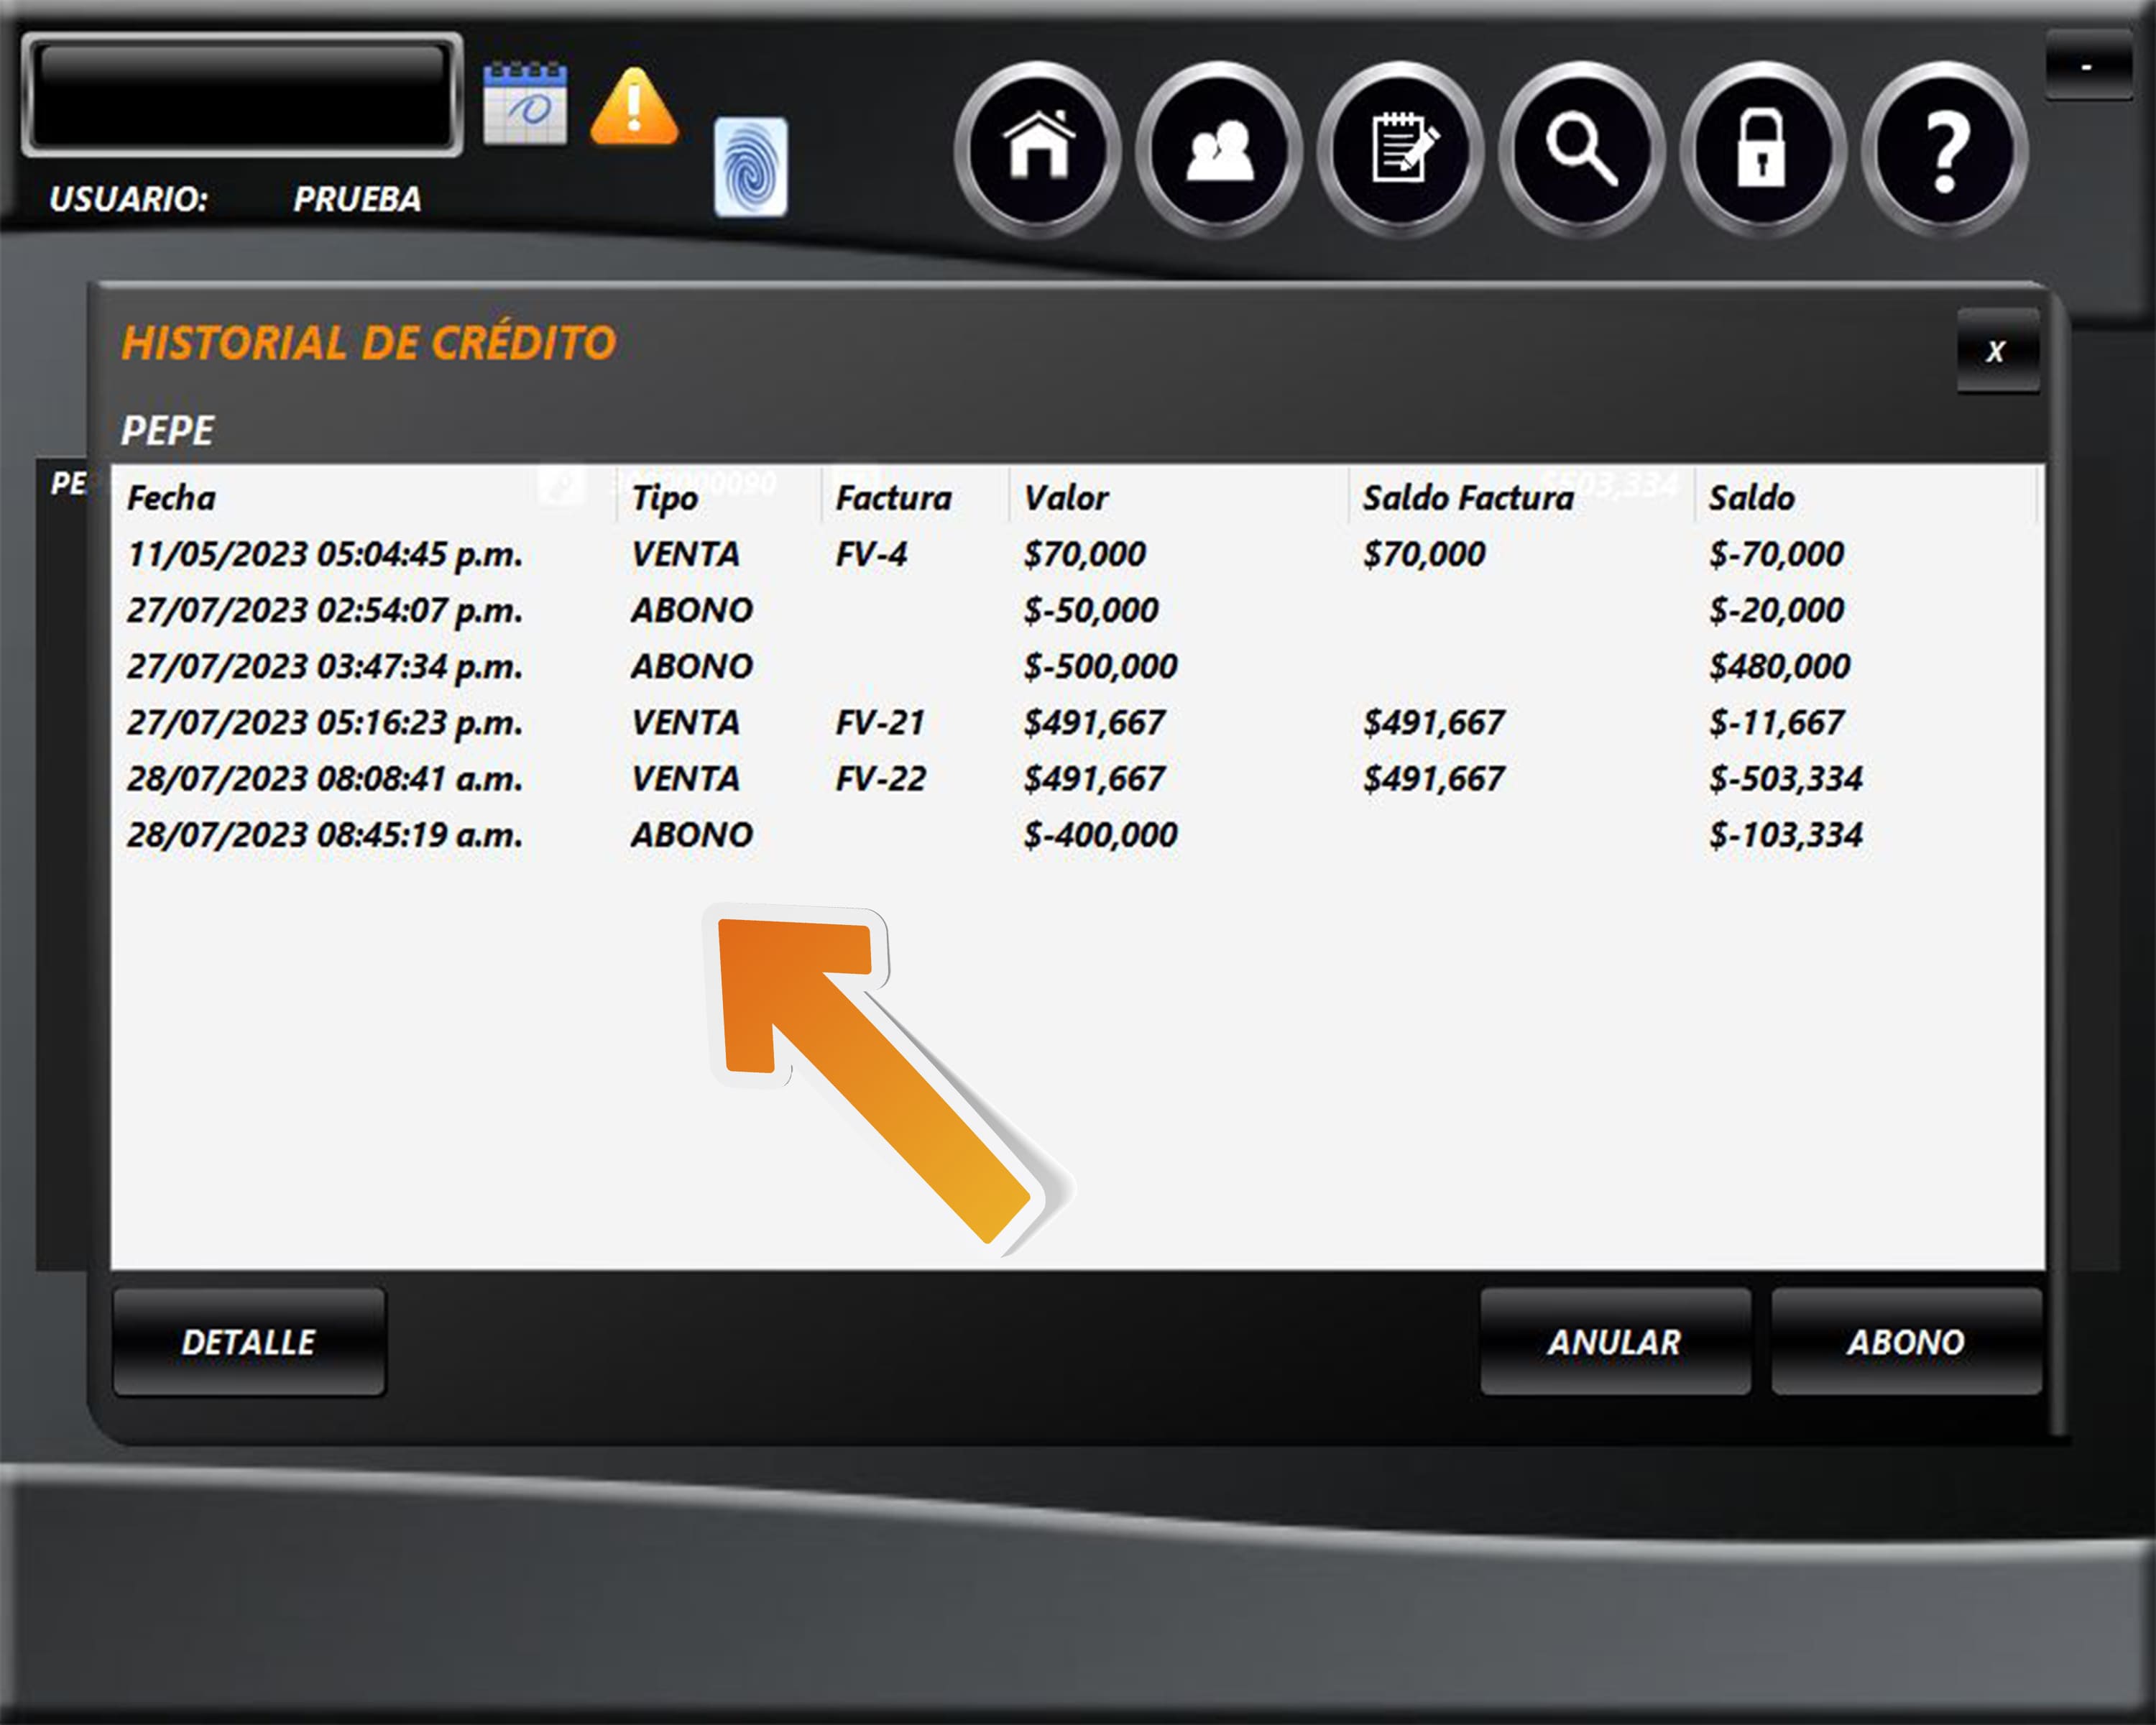
Task: Select the last abono row $-400,000
Action: [x=1099, y=835]
